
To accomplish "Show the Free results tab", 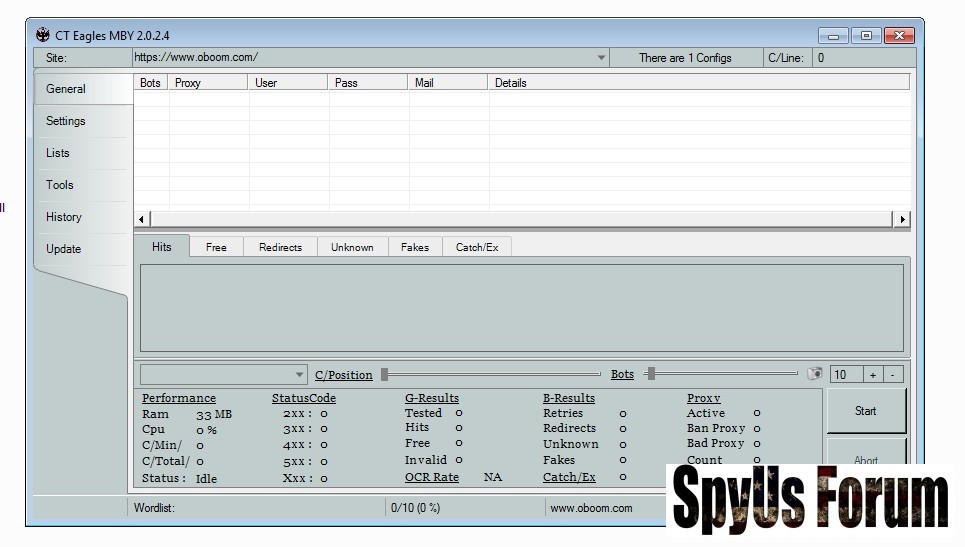I will [216, 247].
